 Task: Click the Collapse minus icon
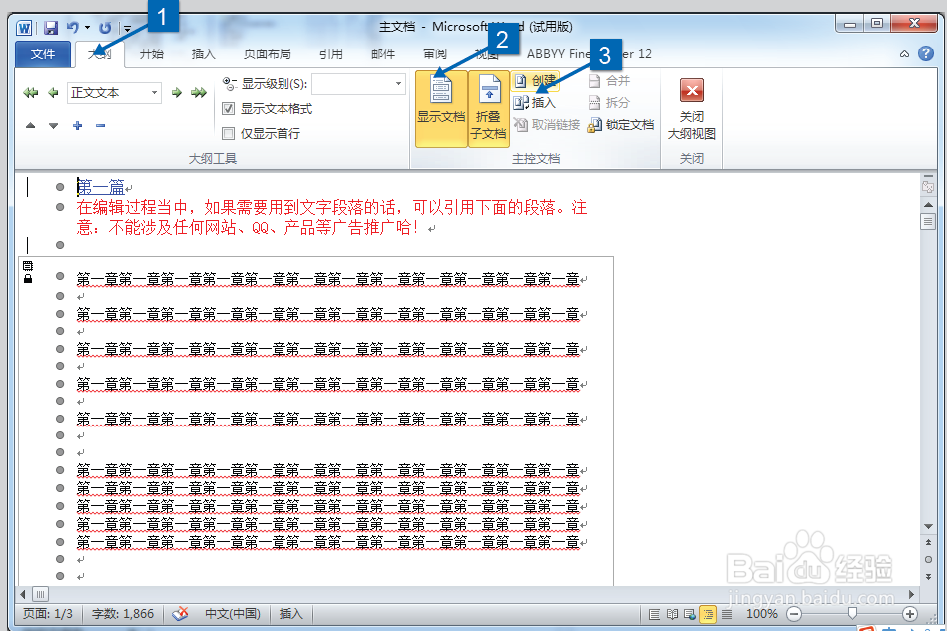click(100, 126)
